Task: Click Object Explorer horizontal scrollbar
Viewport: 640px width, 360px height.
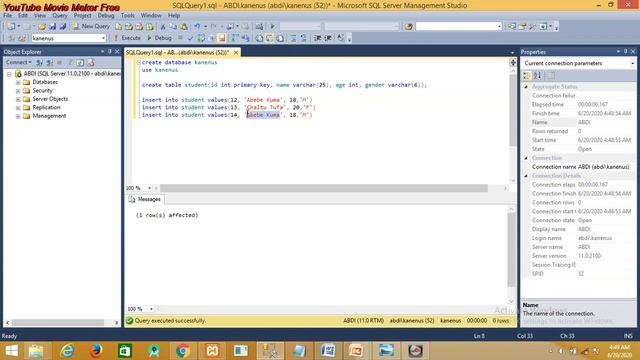Action: 58,322
